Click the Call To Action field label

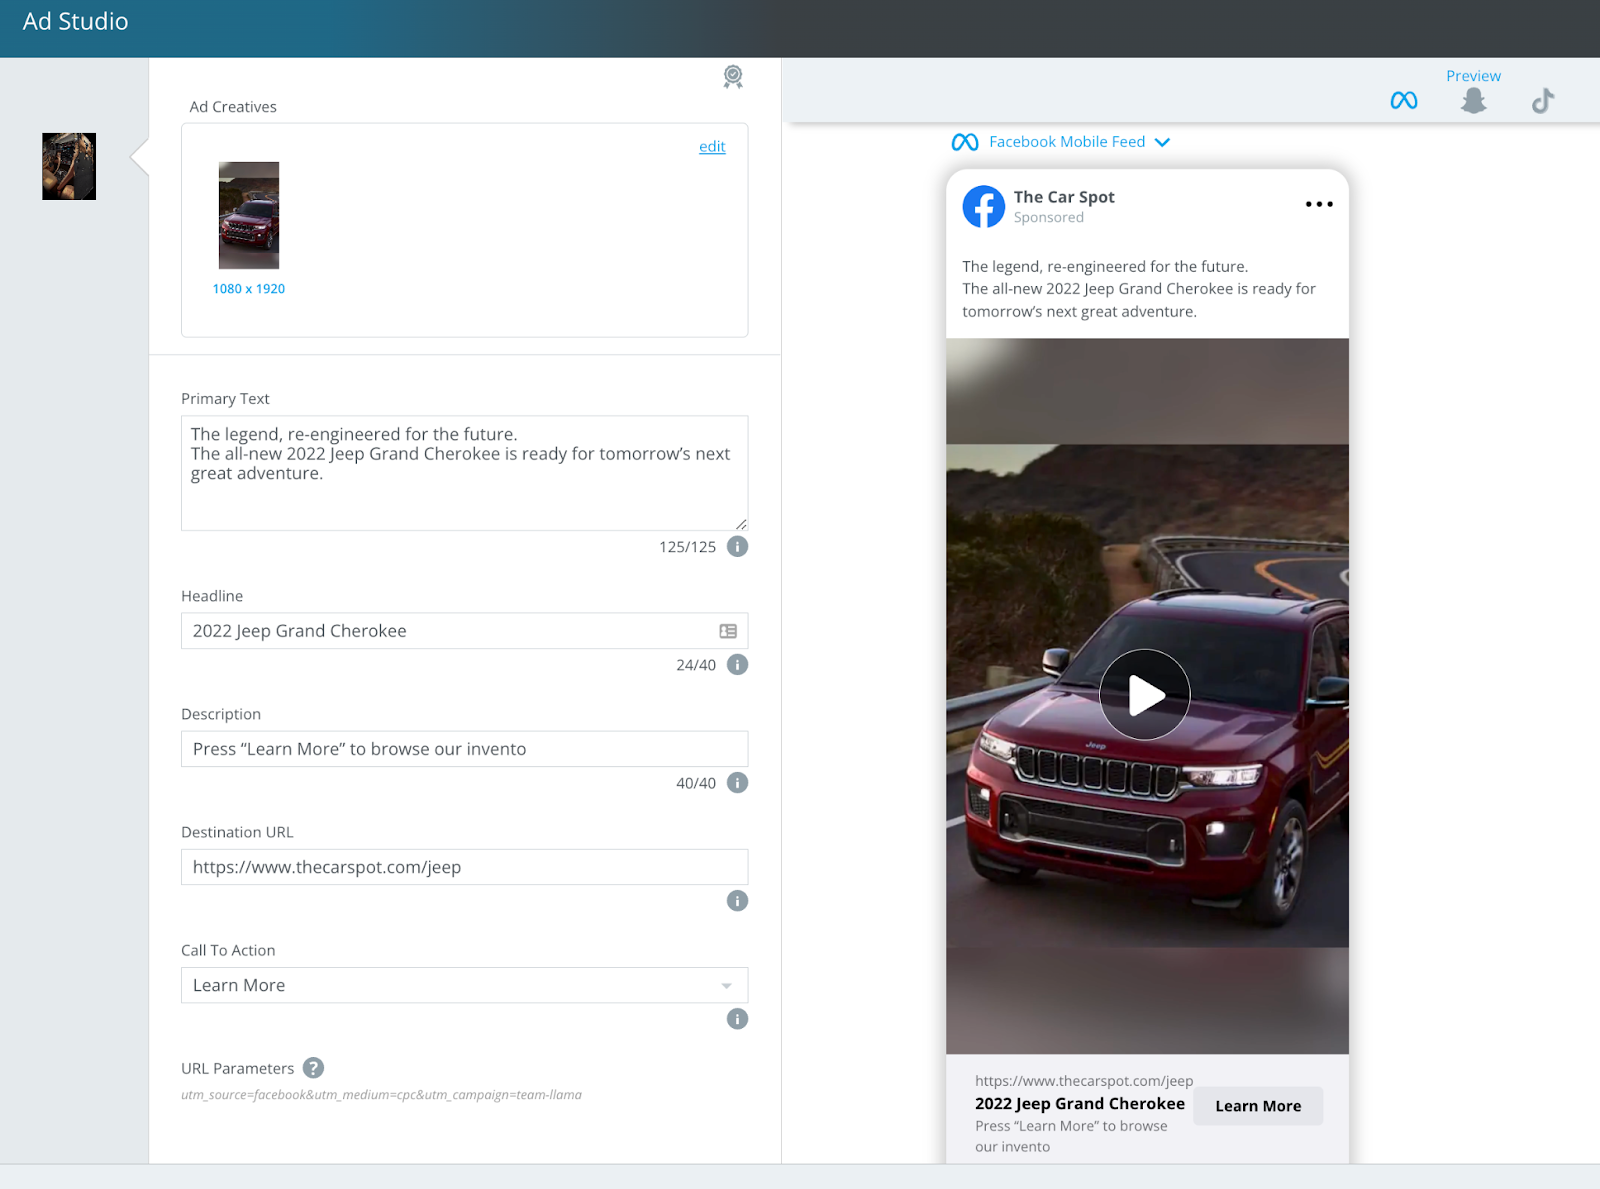228,950
